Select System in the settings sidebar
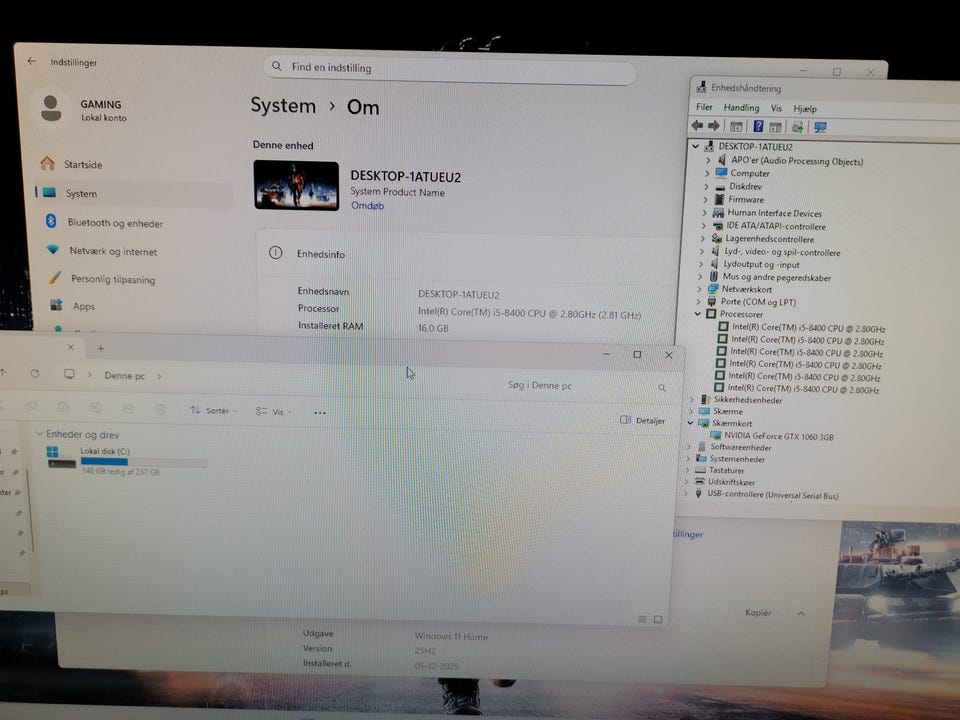The height and width of the screenshot is (720, 960). 132,193
